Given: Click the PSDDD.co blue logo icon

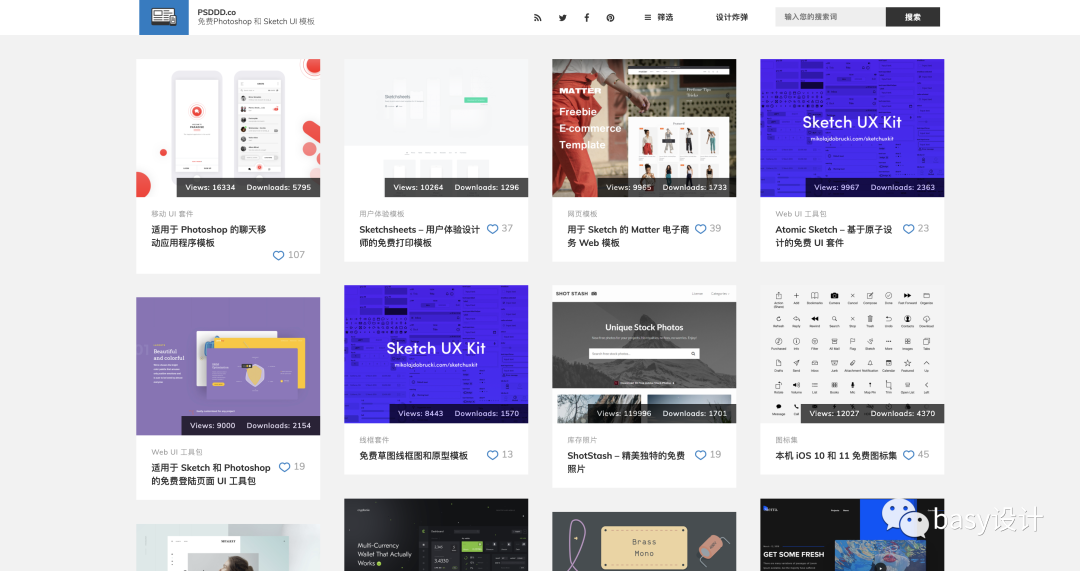Looking at the screenshot, I should (164, 17).
